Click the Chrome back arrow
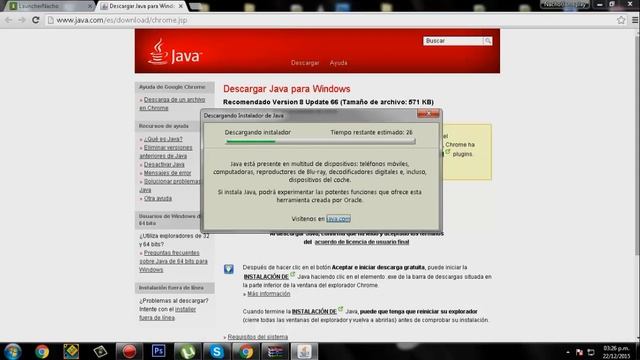This screenshot has width=640, height=360. [x=8, y=20]
